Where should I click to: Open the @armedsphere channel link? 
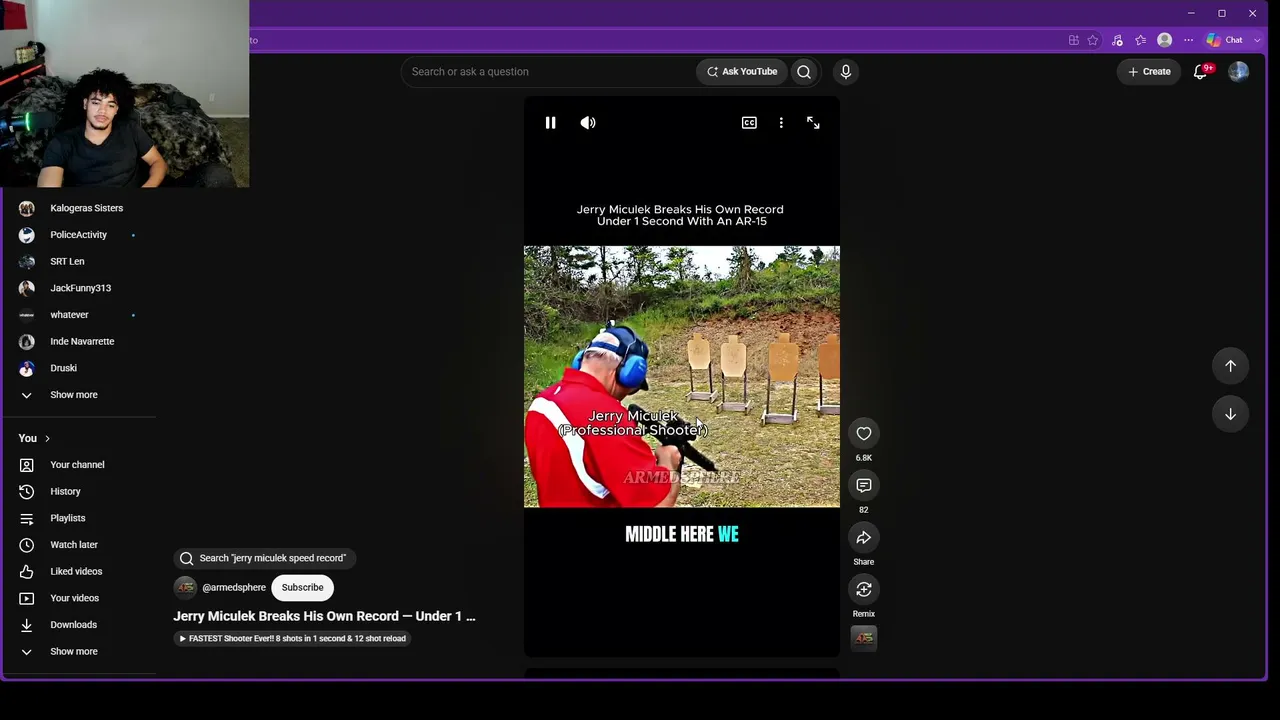click(x=234, y=588)
